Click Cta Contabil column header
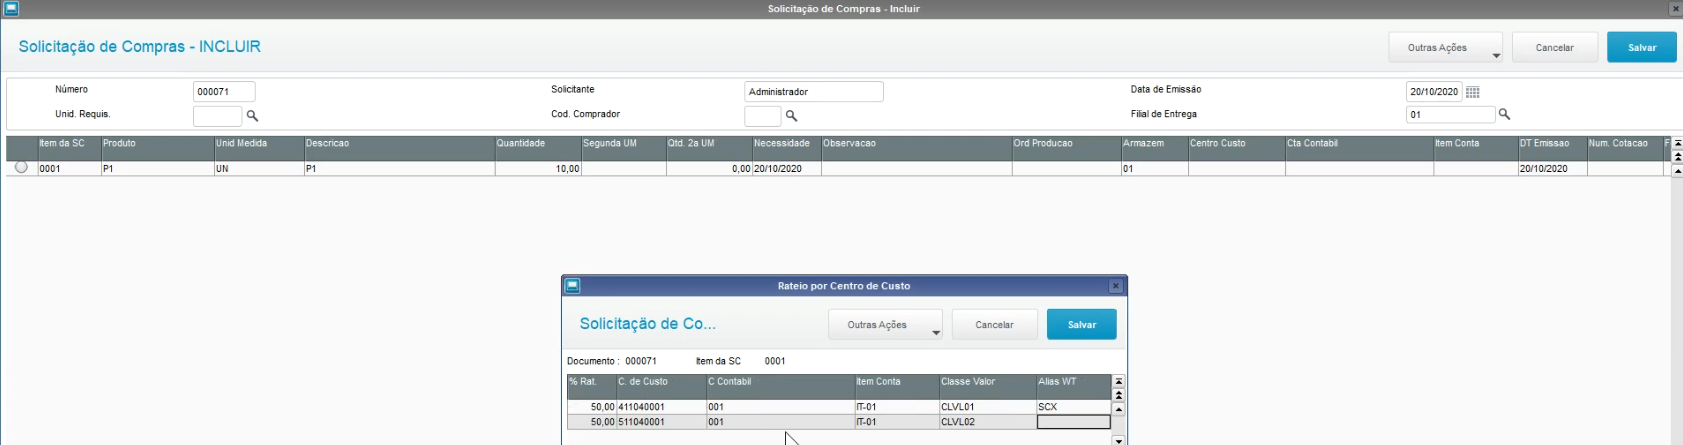This screenshot has width=1683, height=445. coord(1359,148)
